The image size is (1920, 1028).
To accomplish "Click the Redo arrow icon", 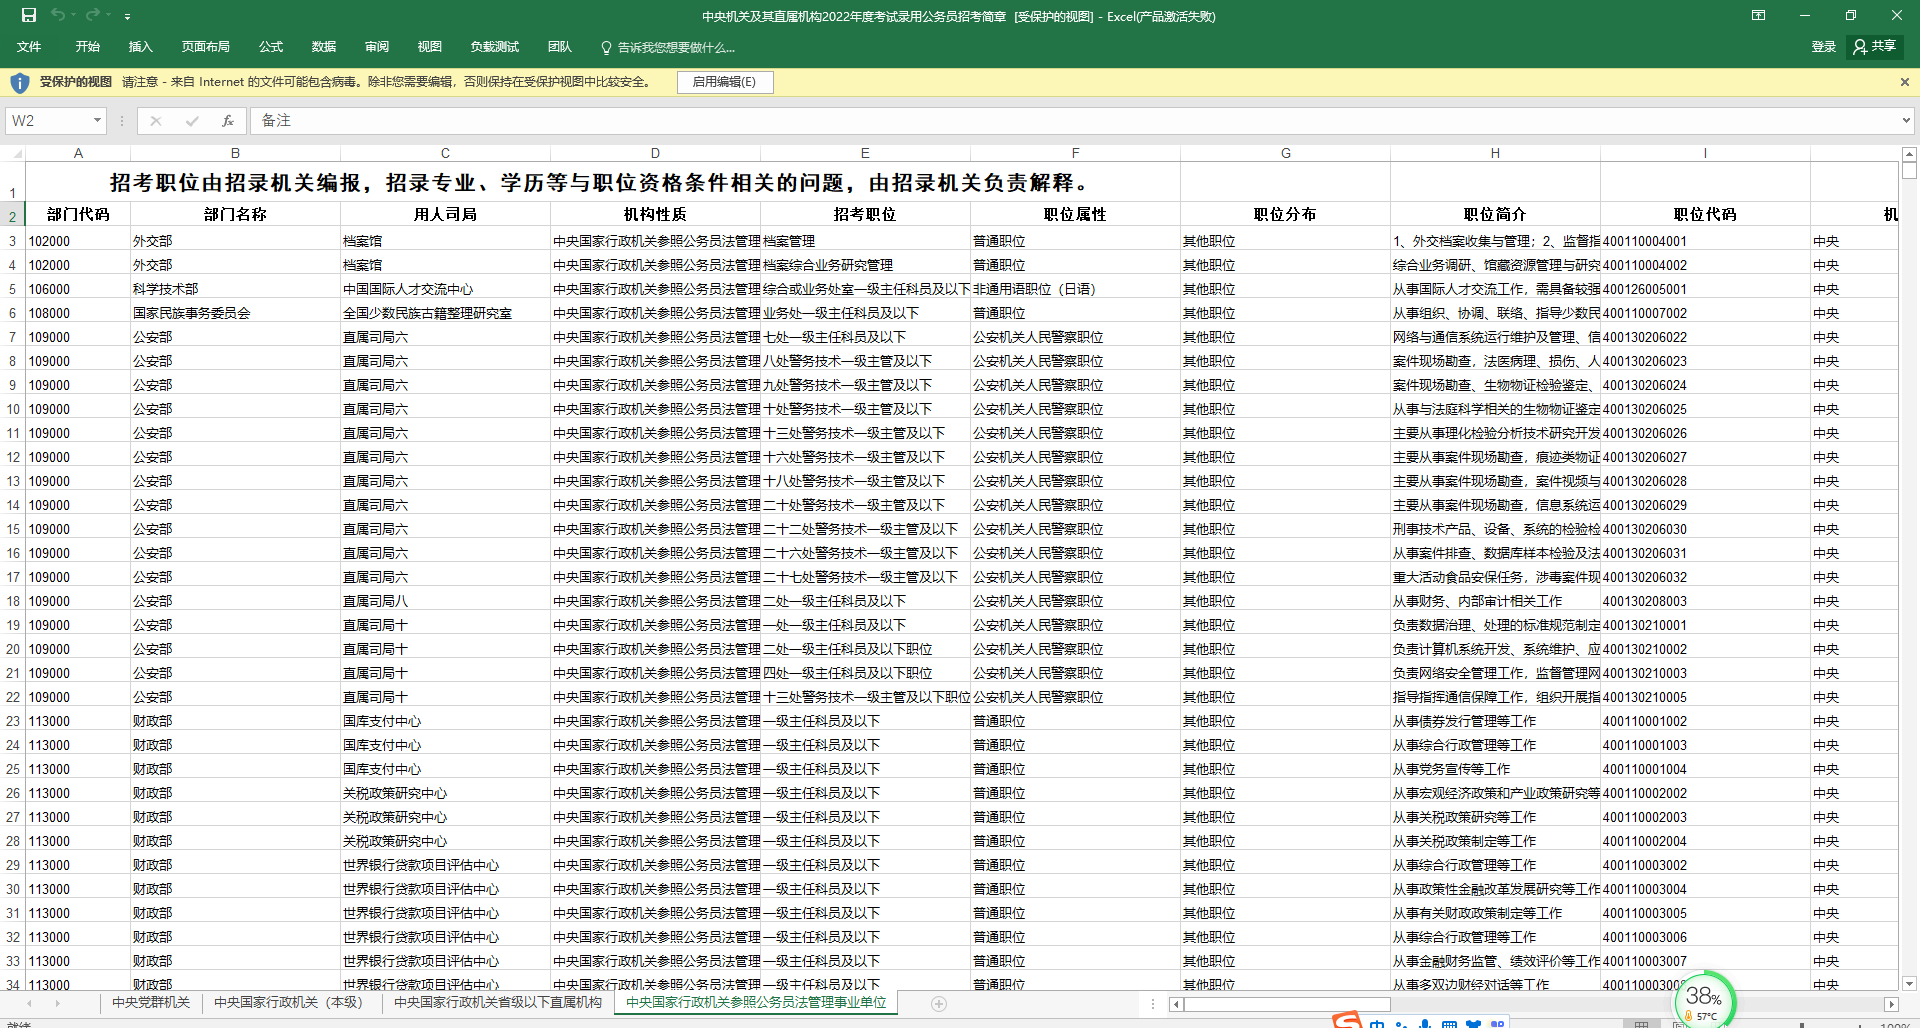I will click(x=93, y=15).
